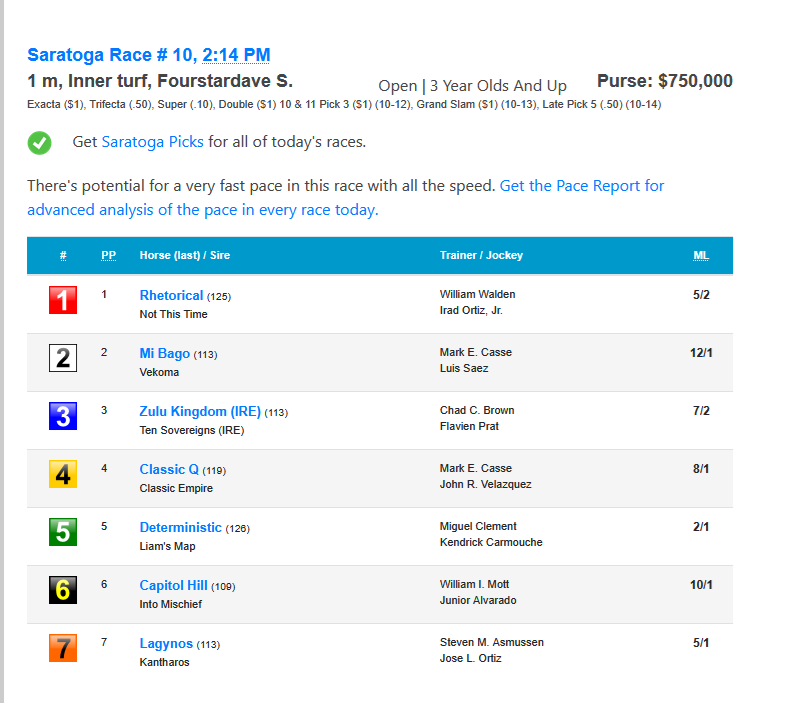Click the green number 5 saddle cloth icon
The height and width of the screenshot is (703, 785).
(x=63, y=532)
